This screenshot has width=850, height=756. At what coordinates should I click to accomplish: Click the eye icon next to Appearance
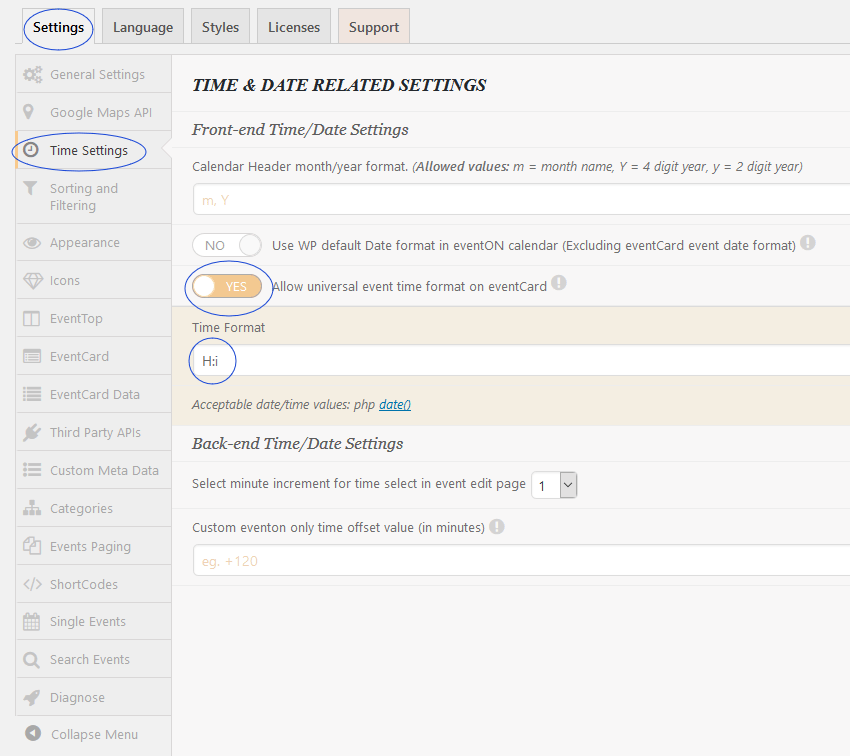click(32, 243)
